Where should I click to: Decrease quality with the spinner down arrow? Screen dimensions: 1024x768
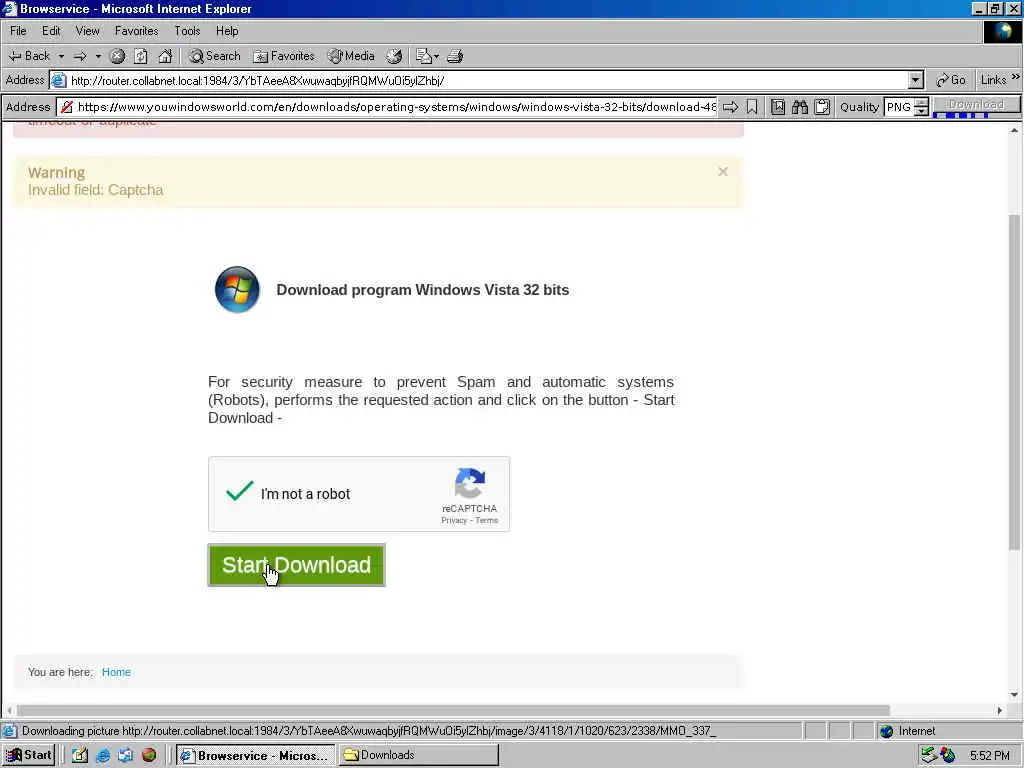[x=921, y=112]
